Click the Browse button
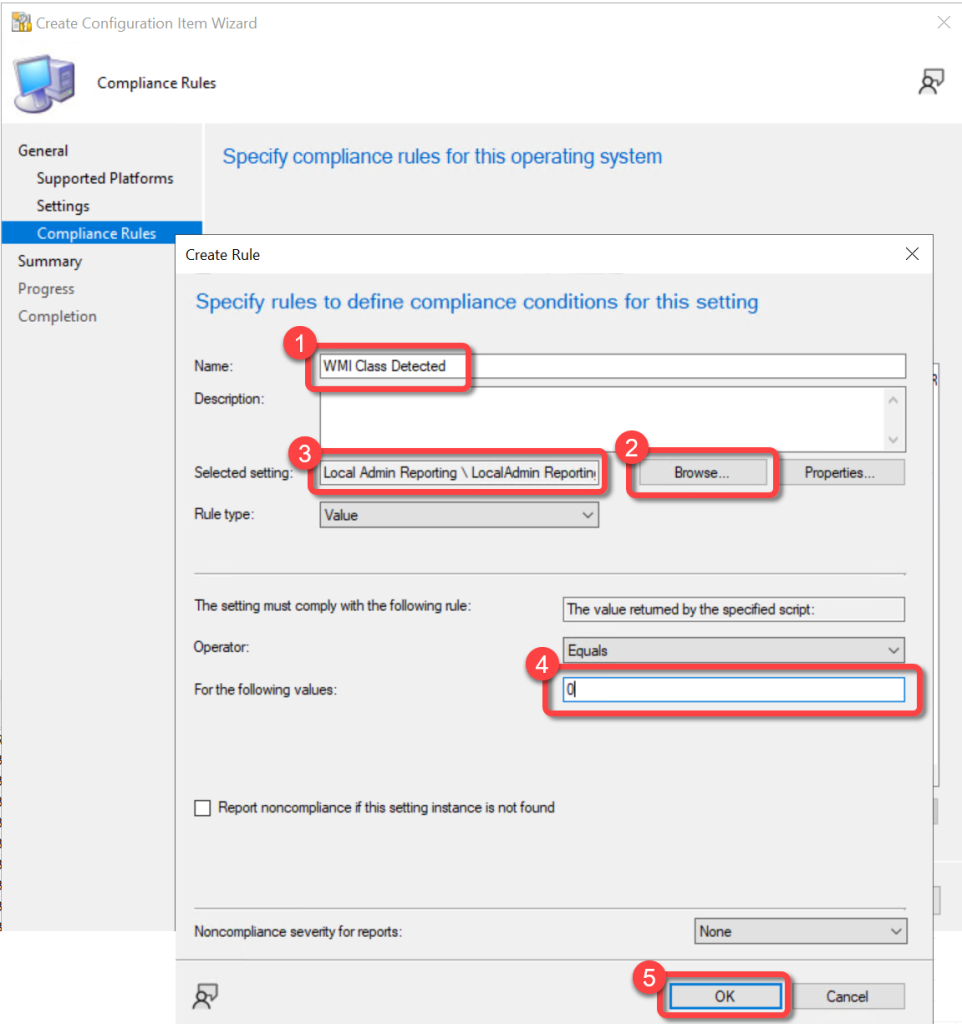This screenshot has width=962, height=1024. tap(702, 473)
